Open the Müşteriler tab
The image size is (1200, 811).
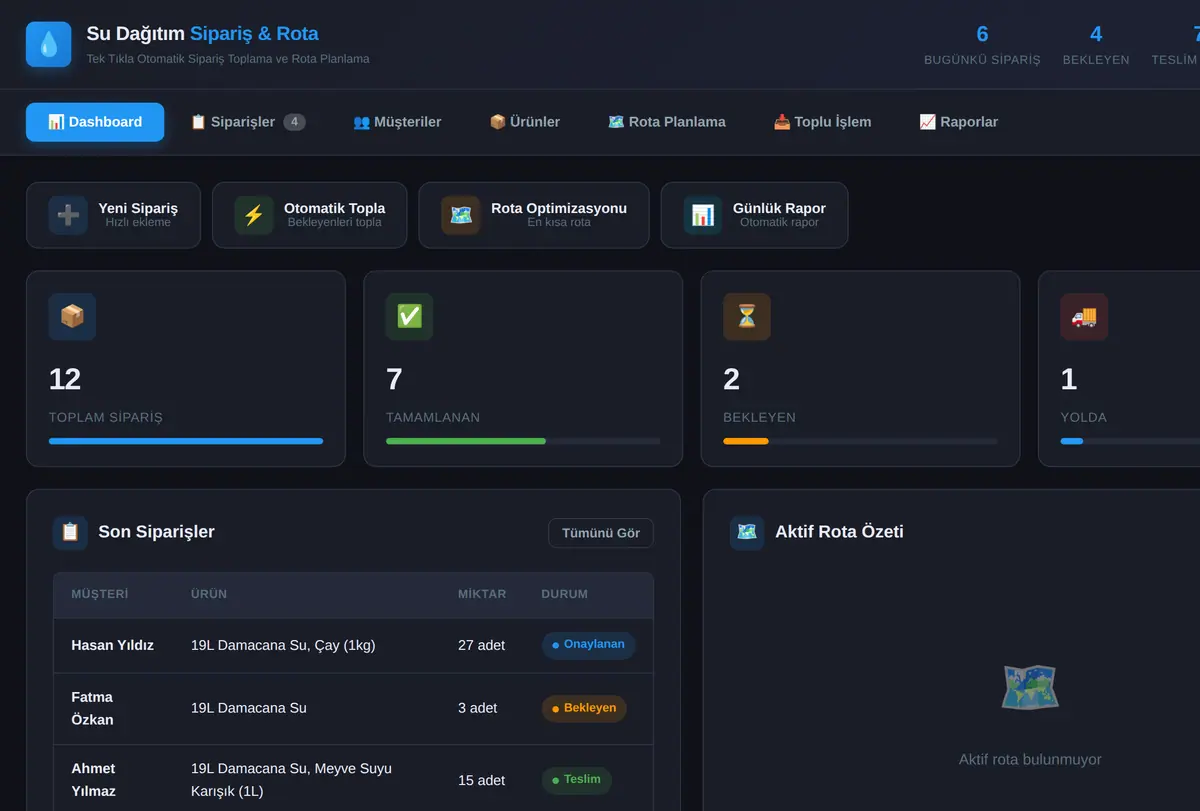[x=397, y=122]
